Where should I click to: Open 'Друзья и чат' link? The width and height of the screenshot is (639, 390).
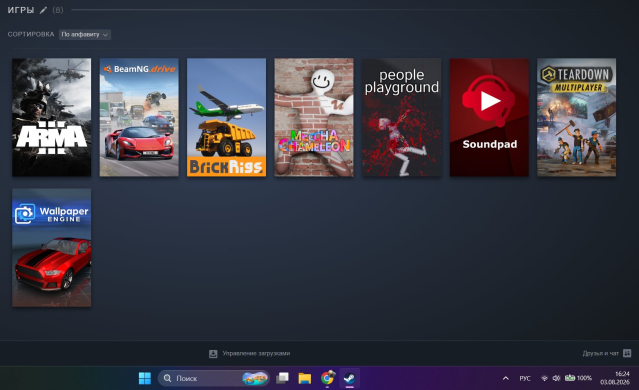point(600,353)
